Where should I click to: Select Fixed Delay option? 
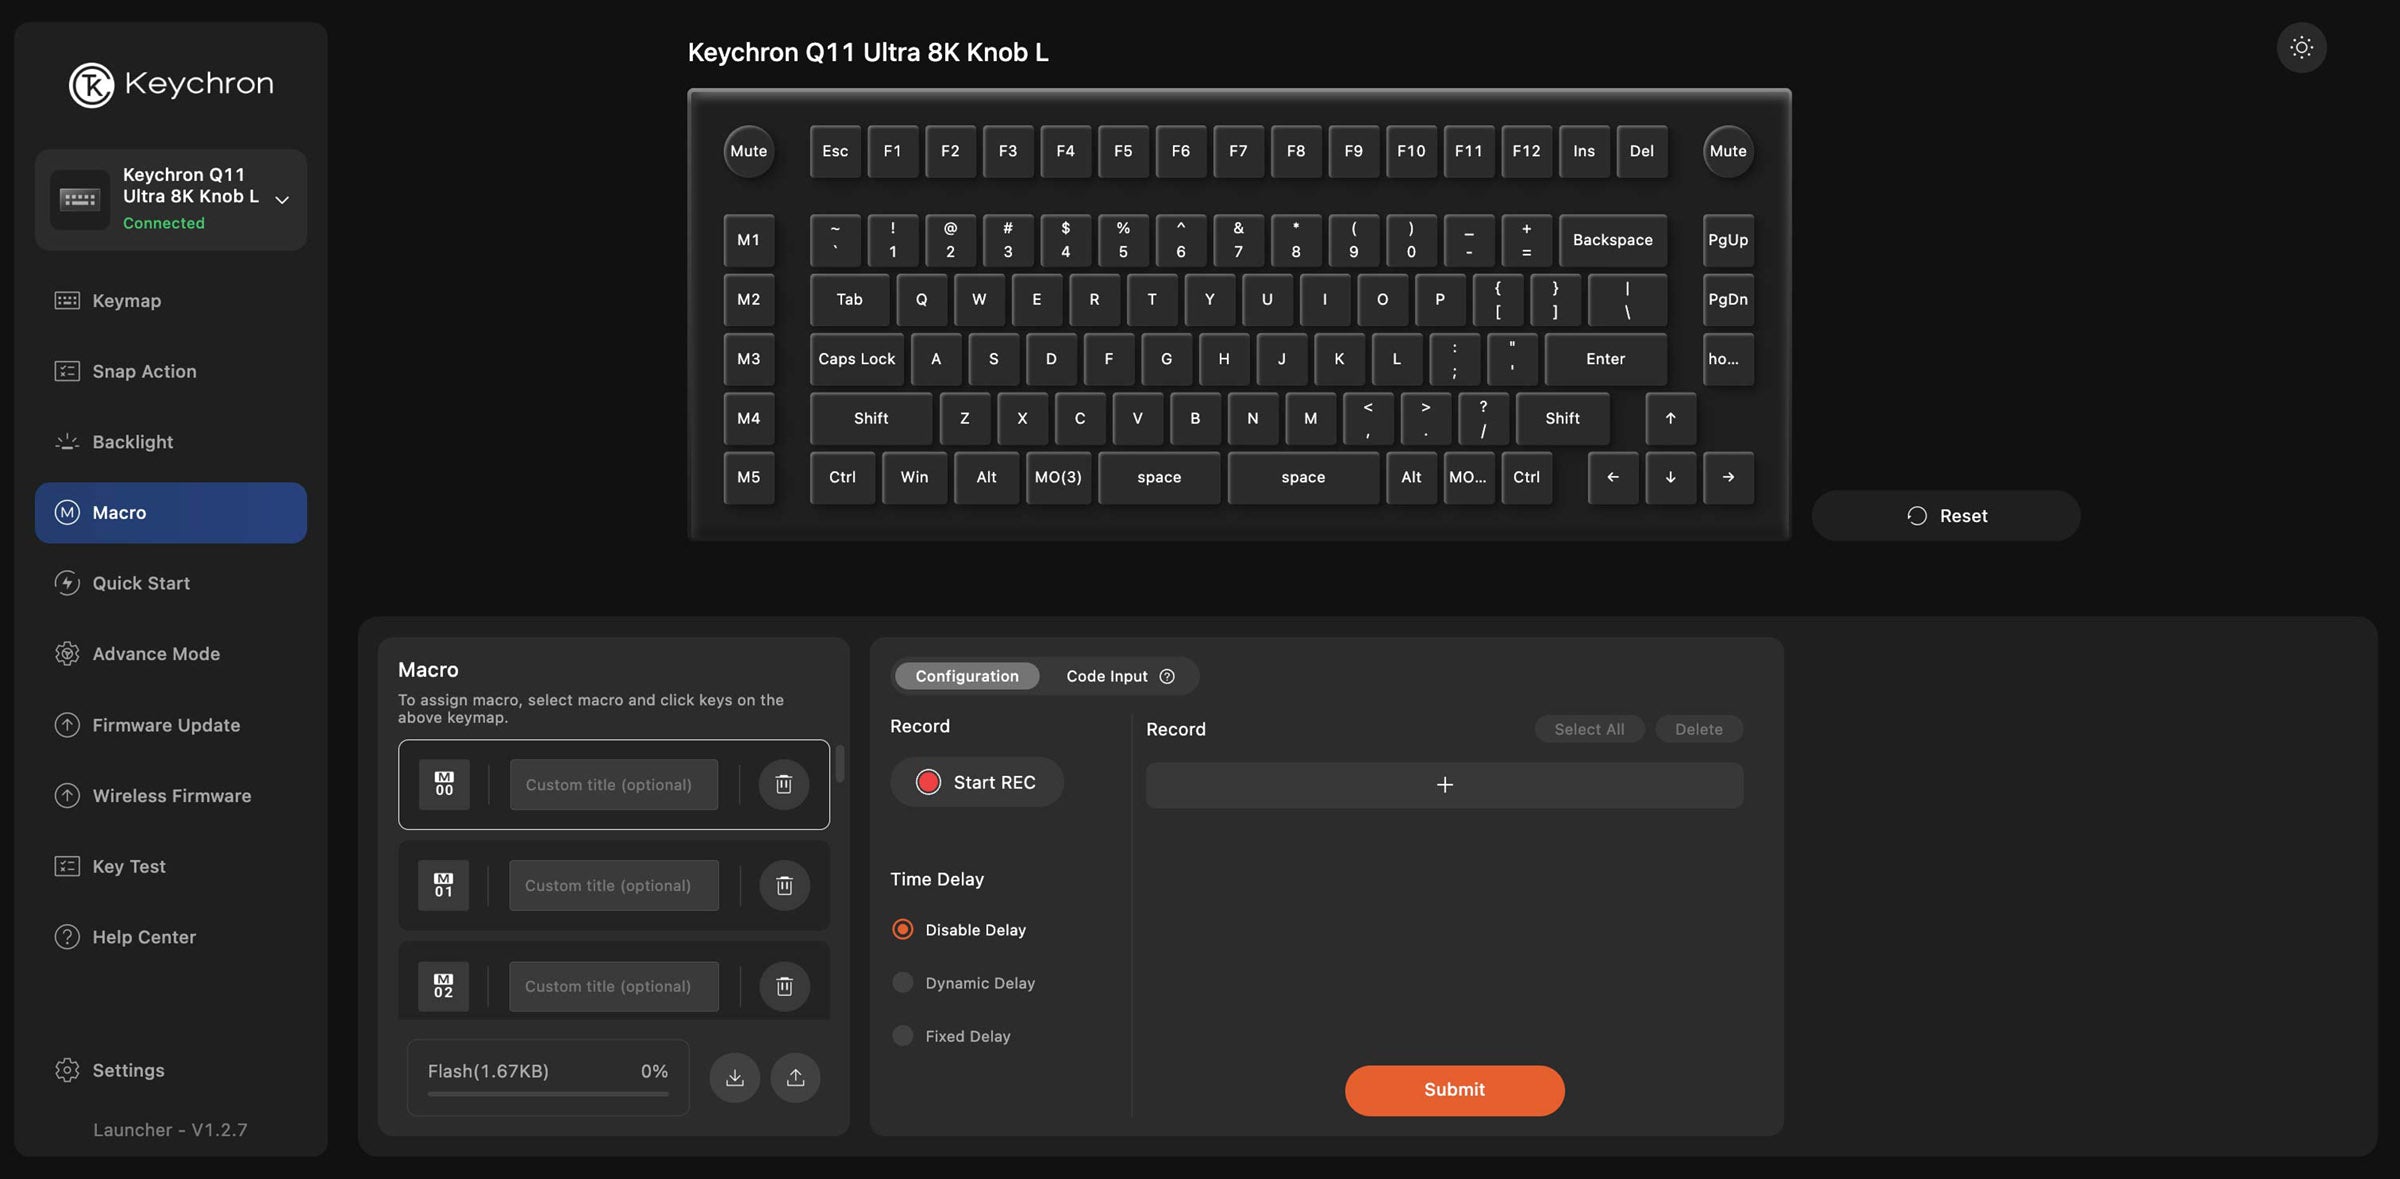(903, 1035)
